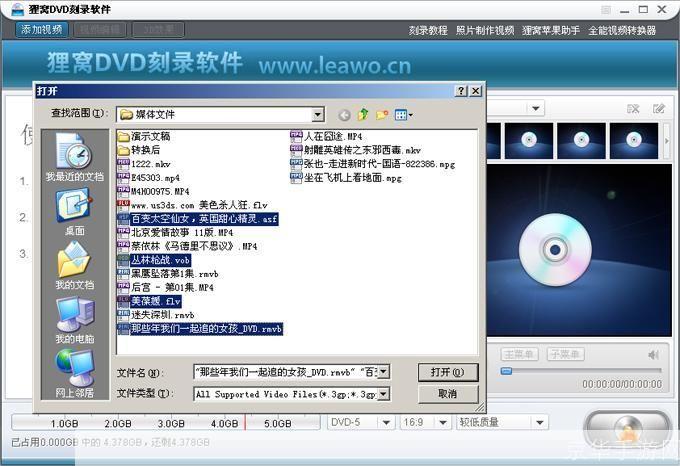680x466 pixels.
Task: Click the 添加视频 button
Action: (x=42, y=29)
